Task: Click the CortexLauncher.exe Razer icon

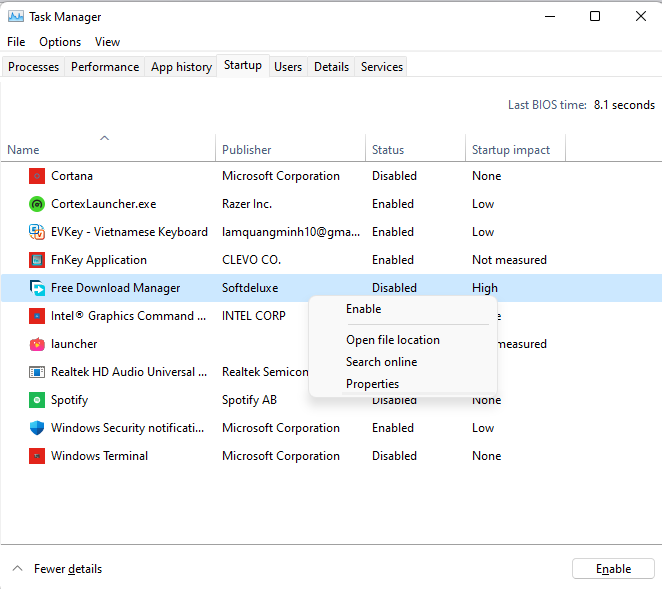Action: click(x=37, y=204)
